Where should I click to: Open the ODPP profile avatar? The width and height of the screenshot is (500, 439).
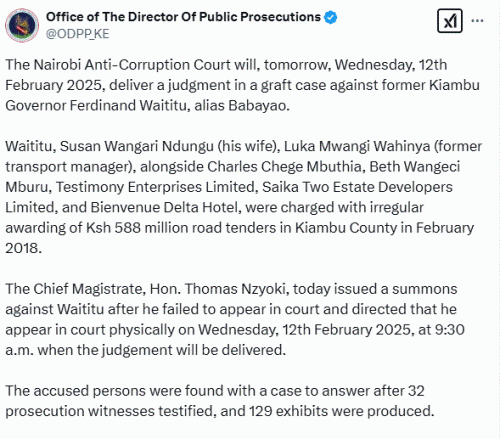click(x=22, y=25)
